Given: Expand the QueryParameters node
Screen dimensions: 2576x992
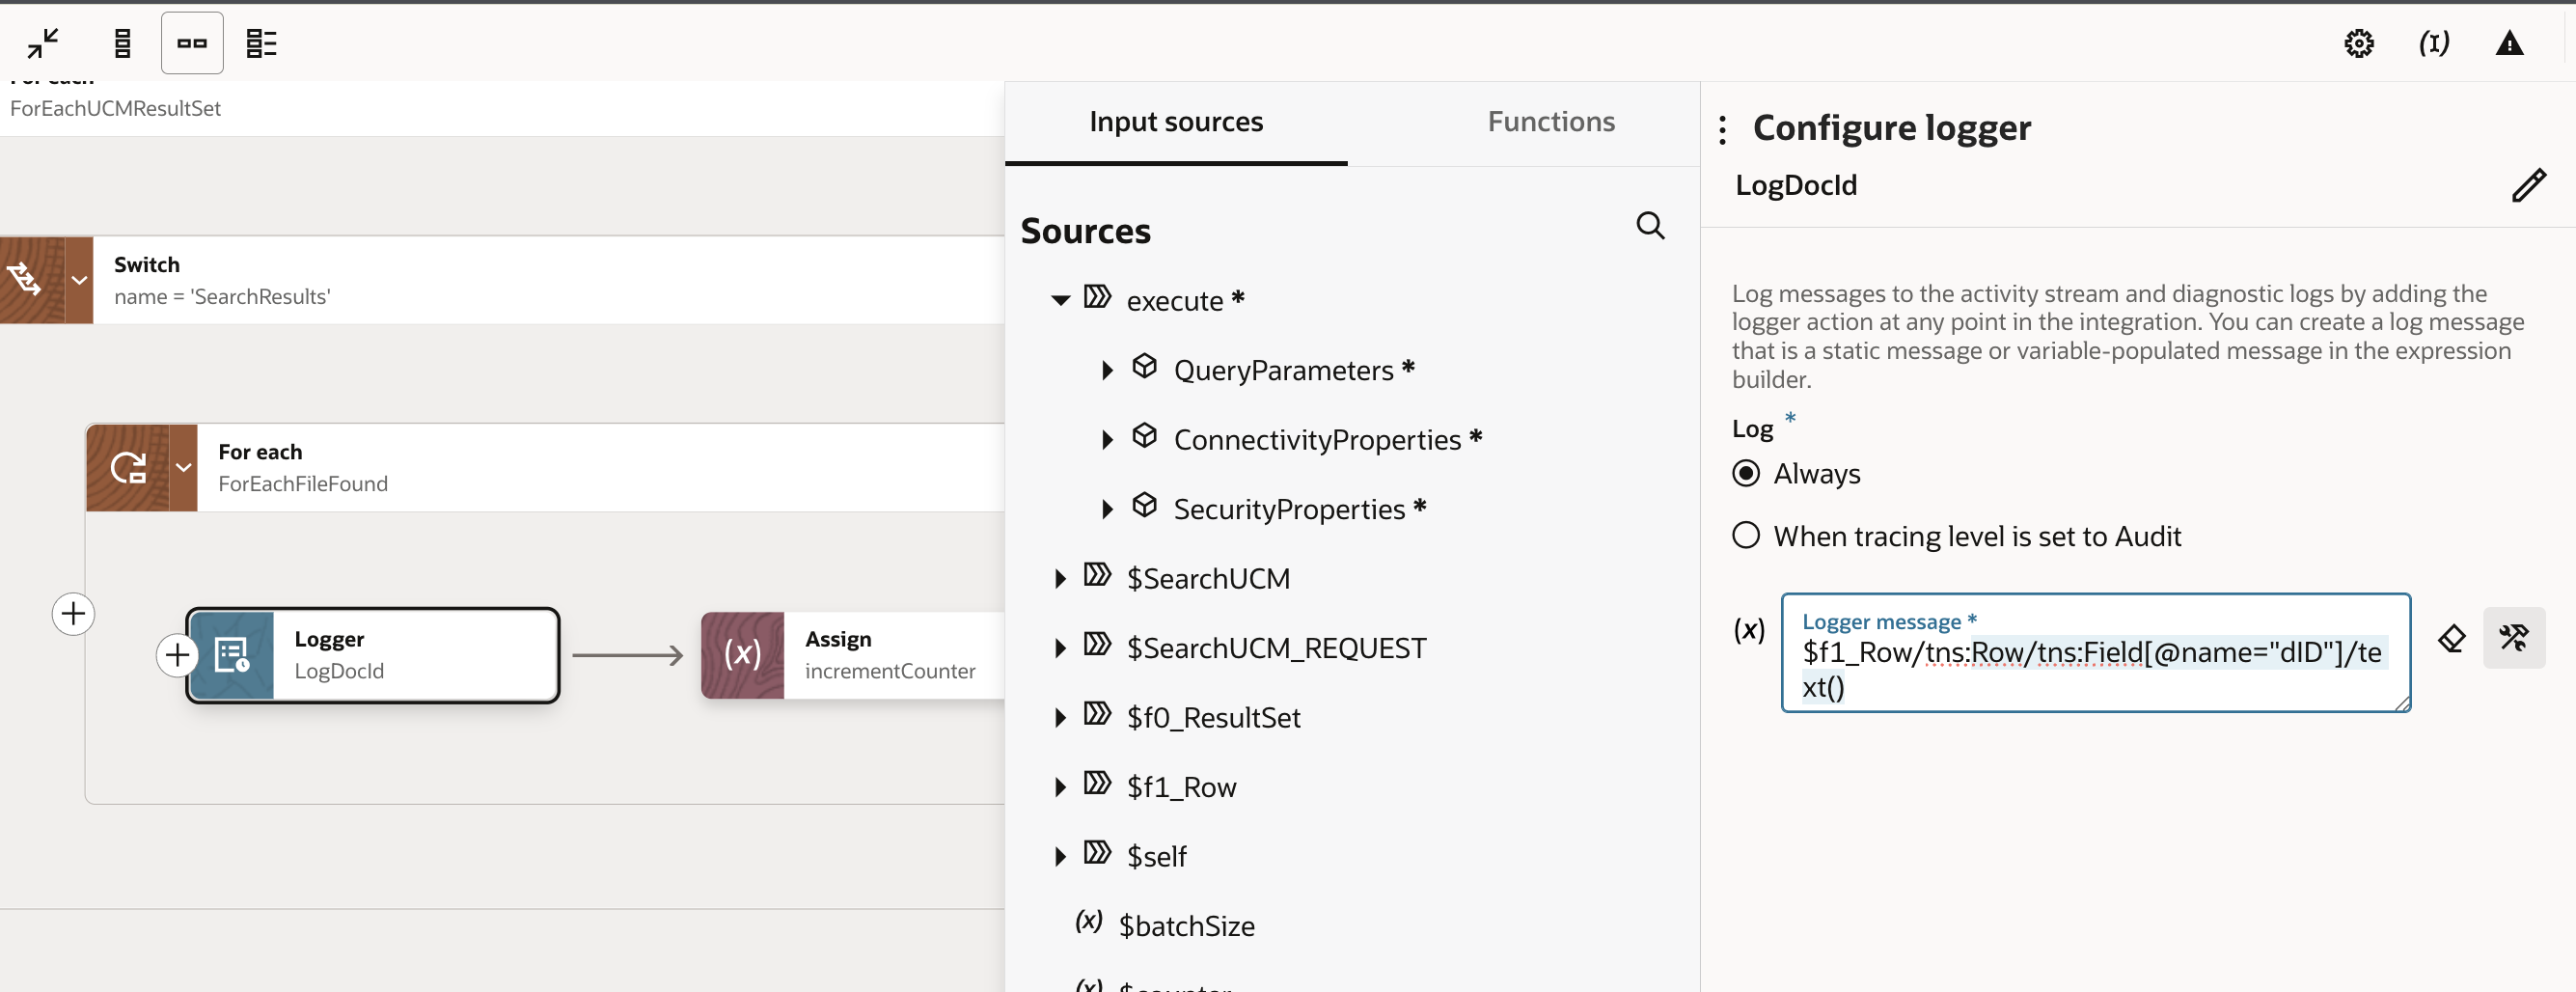Looking at the screenshot, I should click(1107, 369).
